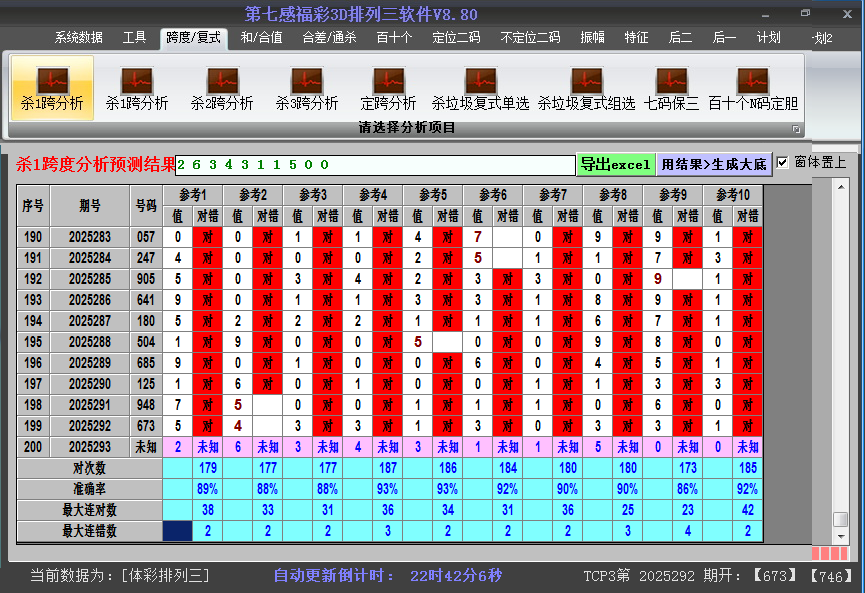865x593 pixels.
Task: Open the second 杀1跨分析 analysis icon
Action: (x=135, y=87)
